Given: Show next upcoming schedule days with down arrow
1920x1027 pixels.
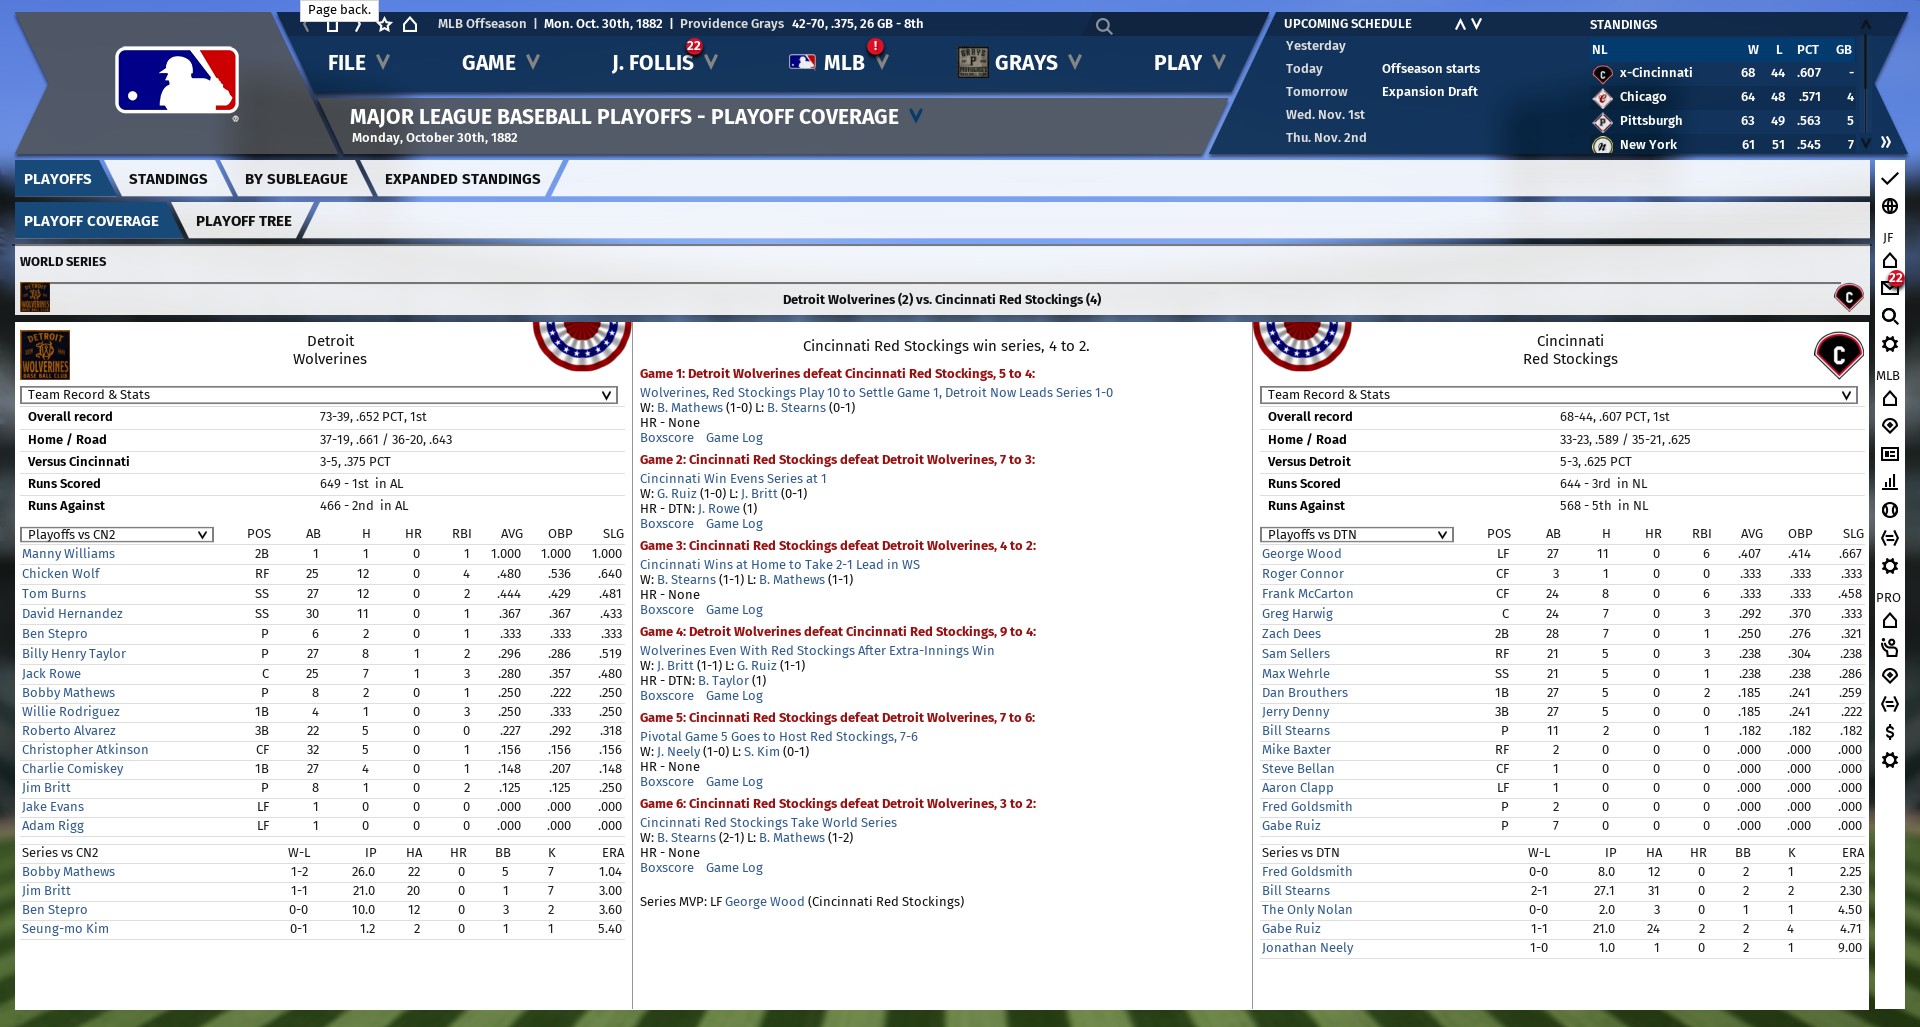Looking at the screenshot, I should pyautogui.click(x=1476, y=24).
